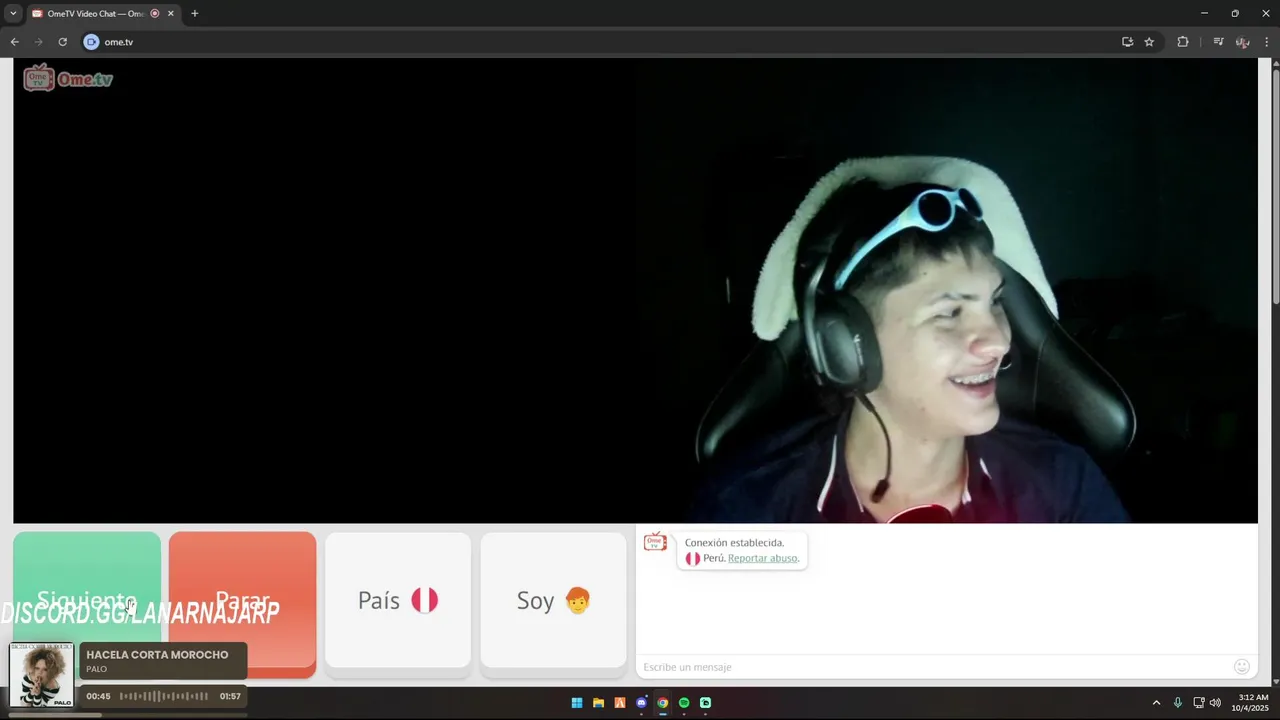The image size is (1280, 720).
Task: Open the Chrome profile avatar
Action: coord(1242,42)
